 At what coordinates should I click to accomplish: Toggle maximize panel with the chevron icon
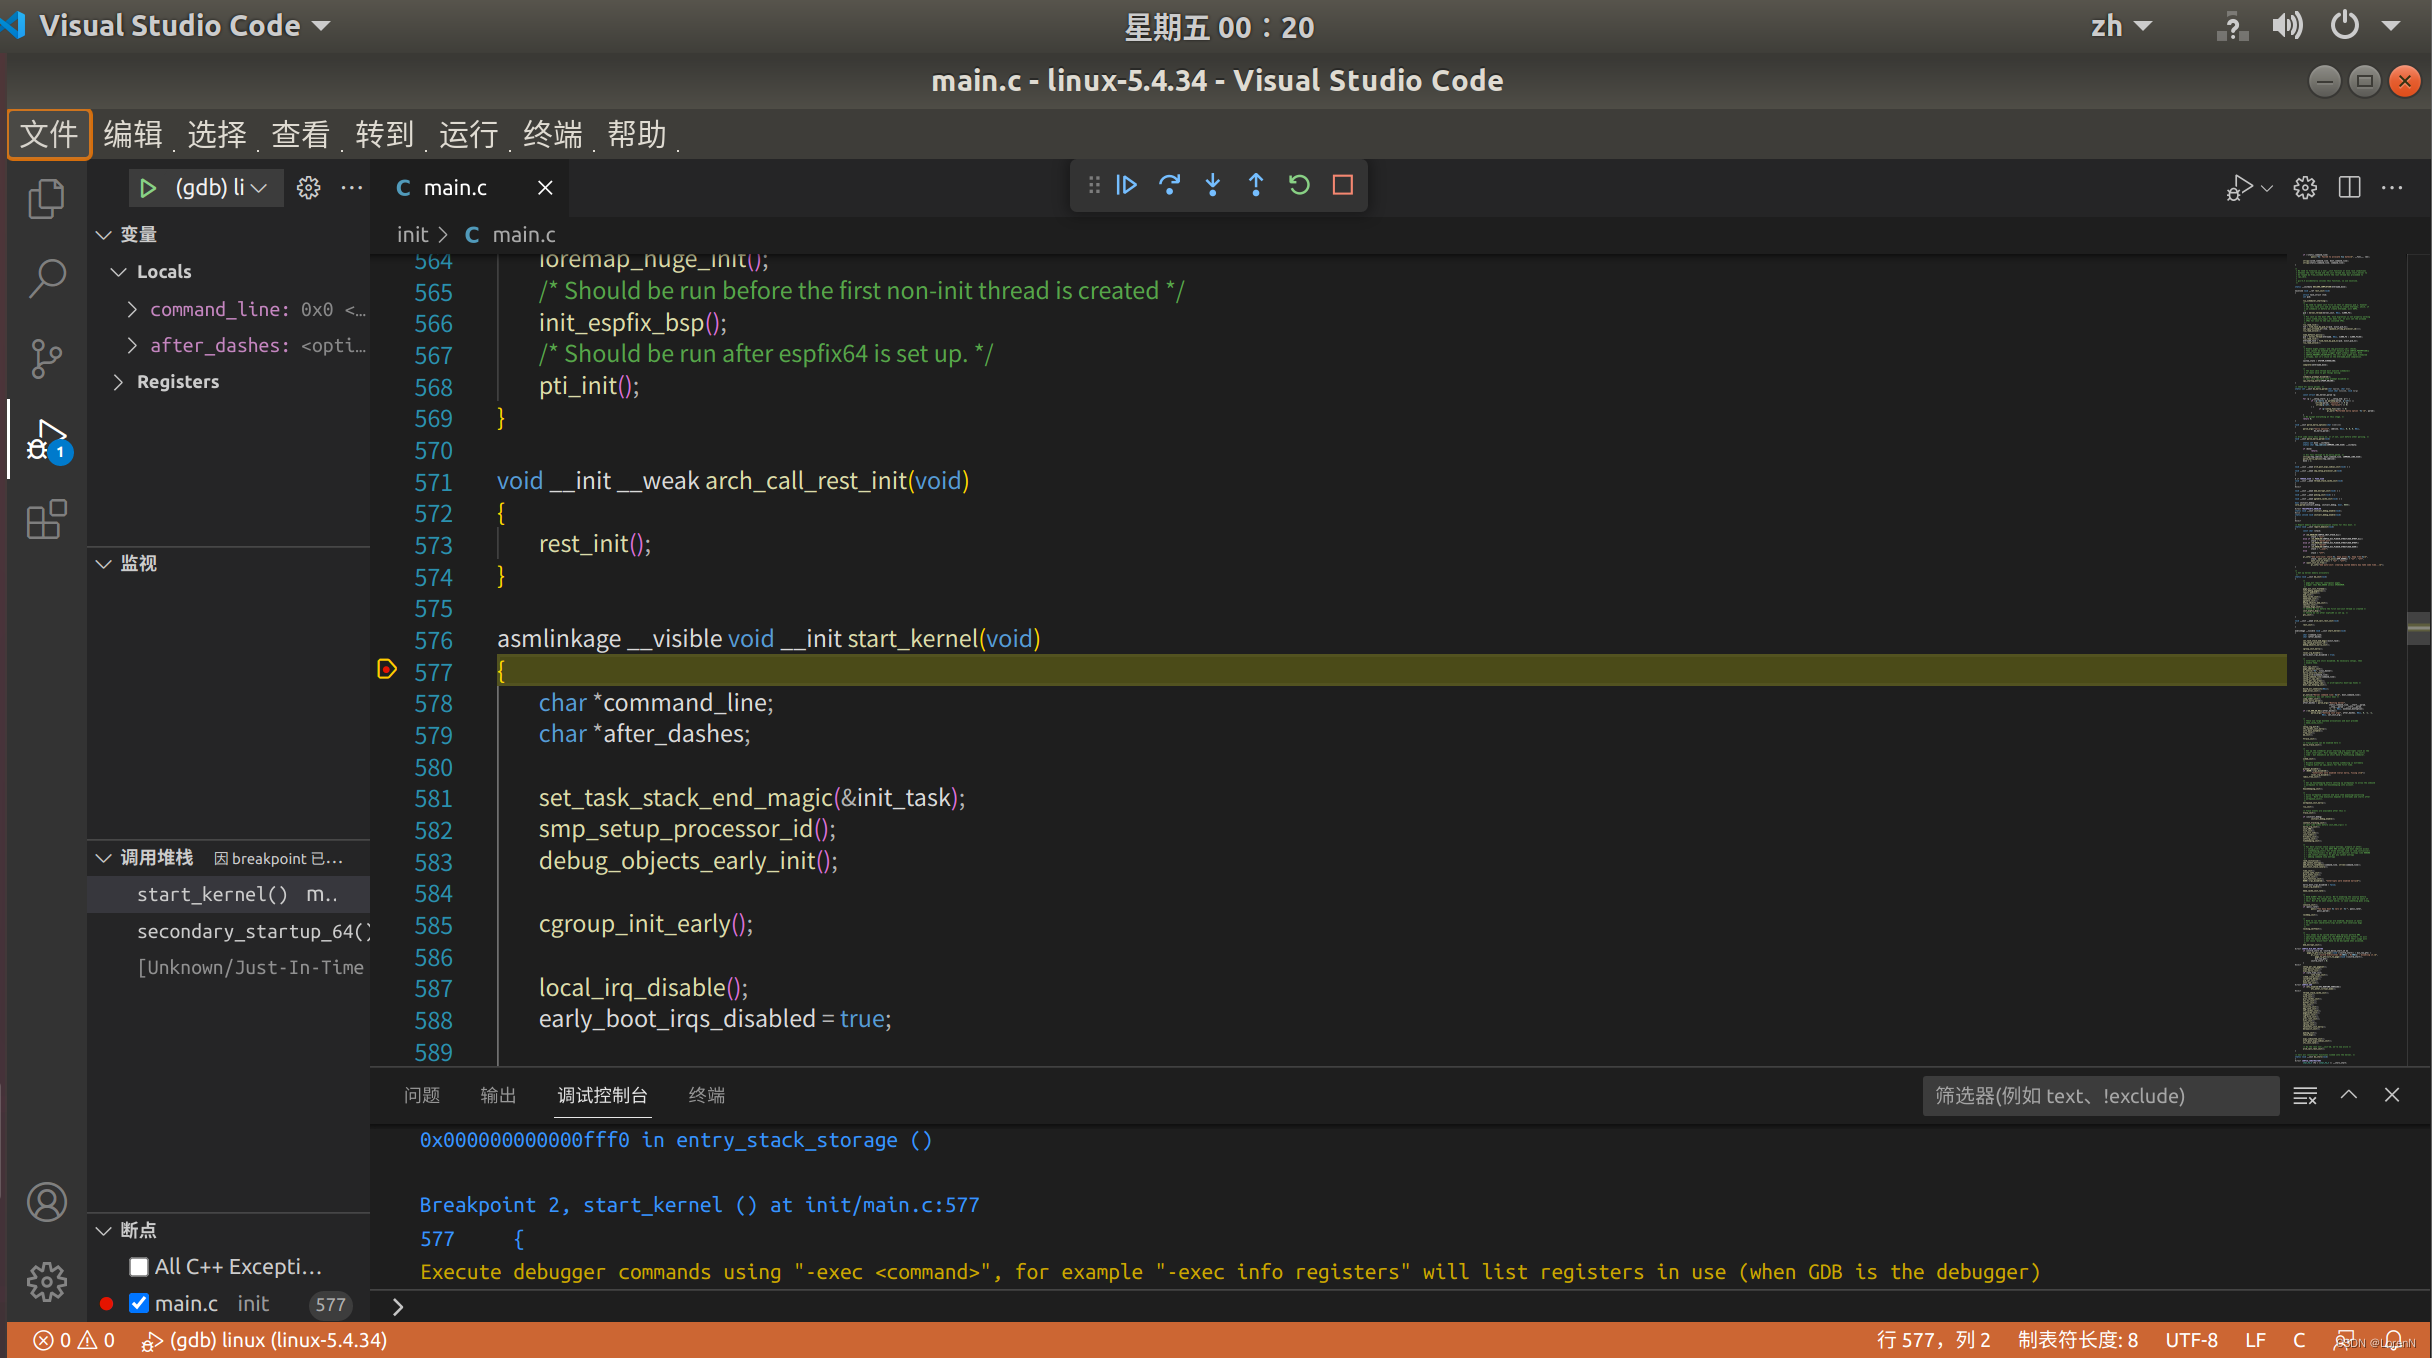point(2349,1095)
